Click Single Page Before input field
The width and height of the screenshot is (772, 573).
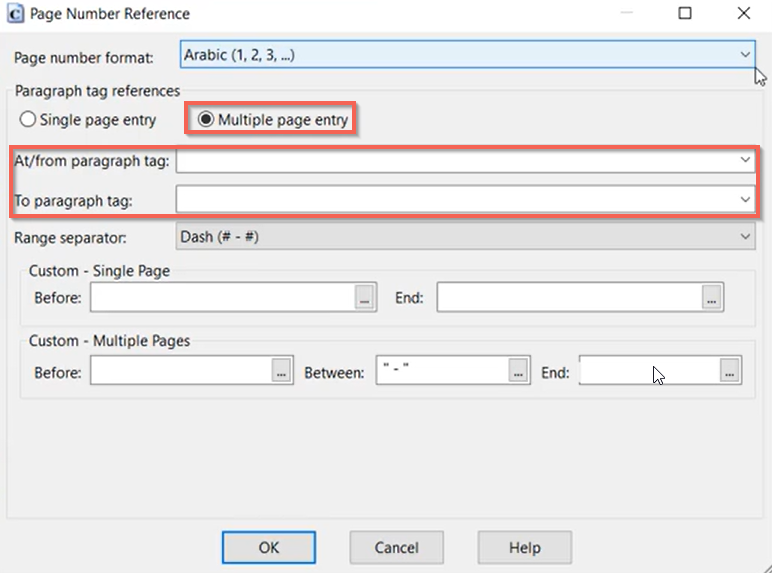click(223, 297)
